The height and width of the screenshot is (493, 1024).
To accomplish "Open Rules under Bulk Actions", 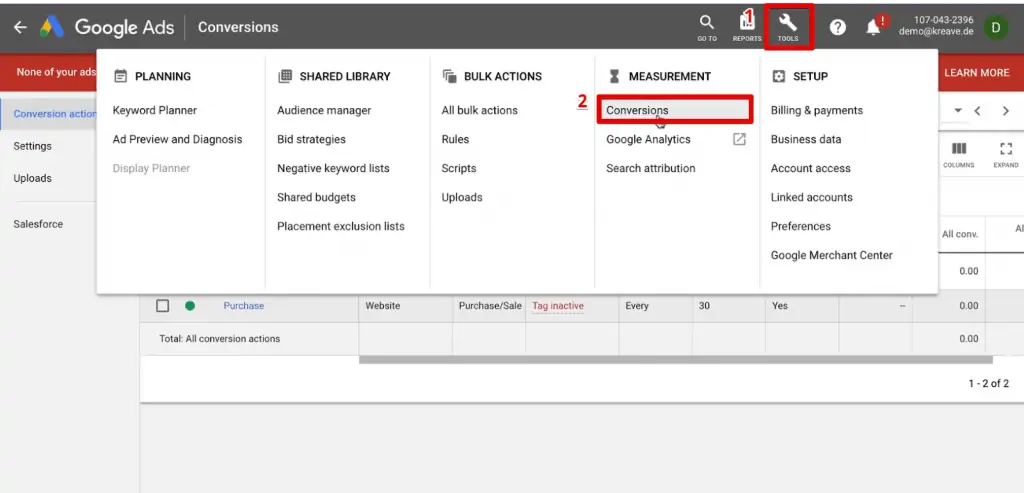I will 455,139.
